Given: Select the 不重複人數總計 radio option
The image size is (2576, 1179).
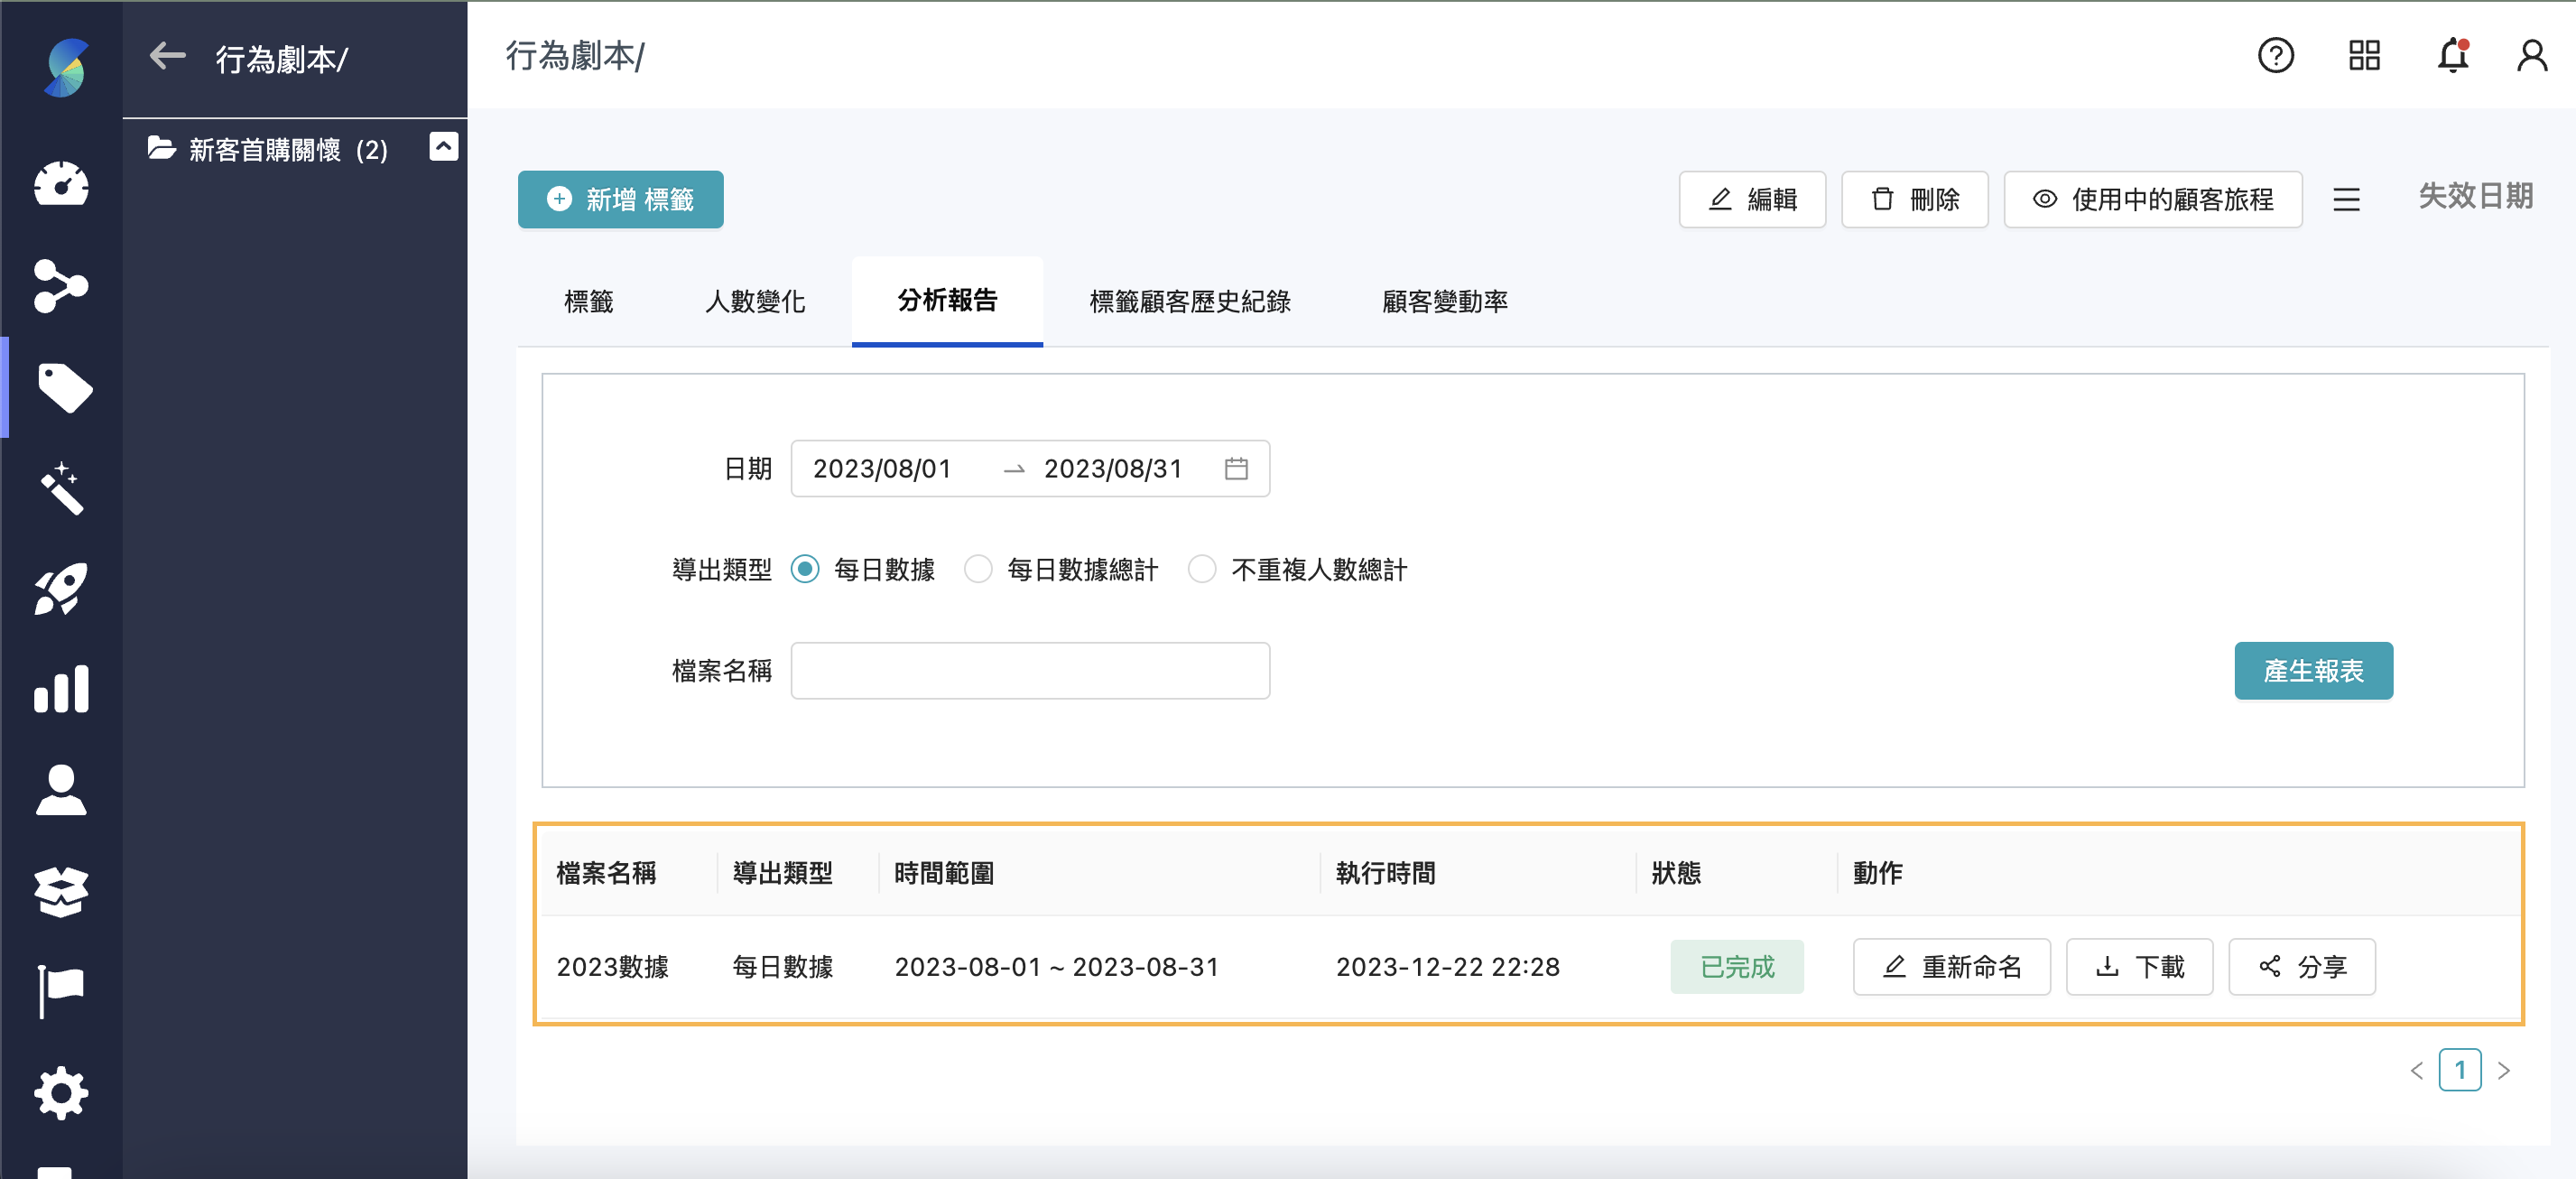Looking at the screenshot, I should 1203,569.
